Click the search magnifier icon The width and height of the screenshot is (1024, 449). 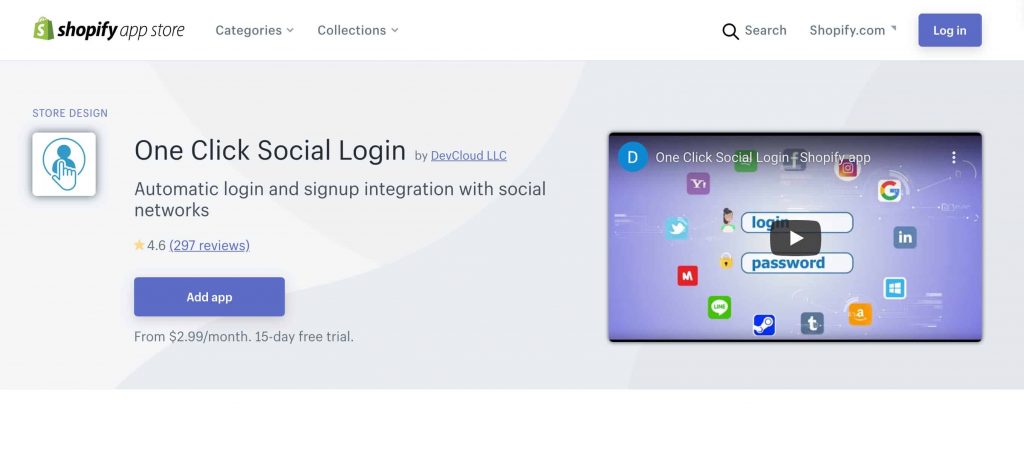pos(730,31)
